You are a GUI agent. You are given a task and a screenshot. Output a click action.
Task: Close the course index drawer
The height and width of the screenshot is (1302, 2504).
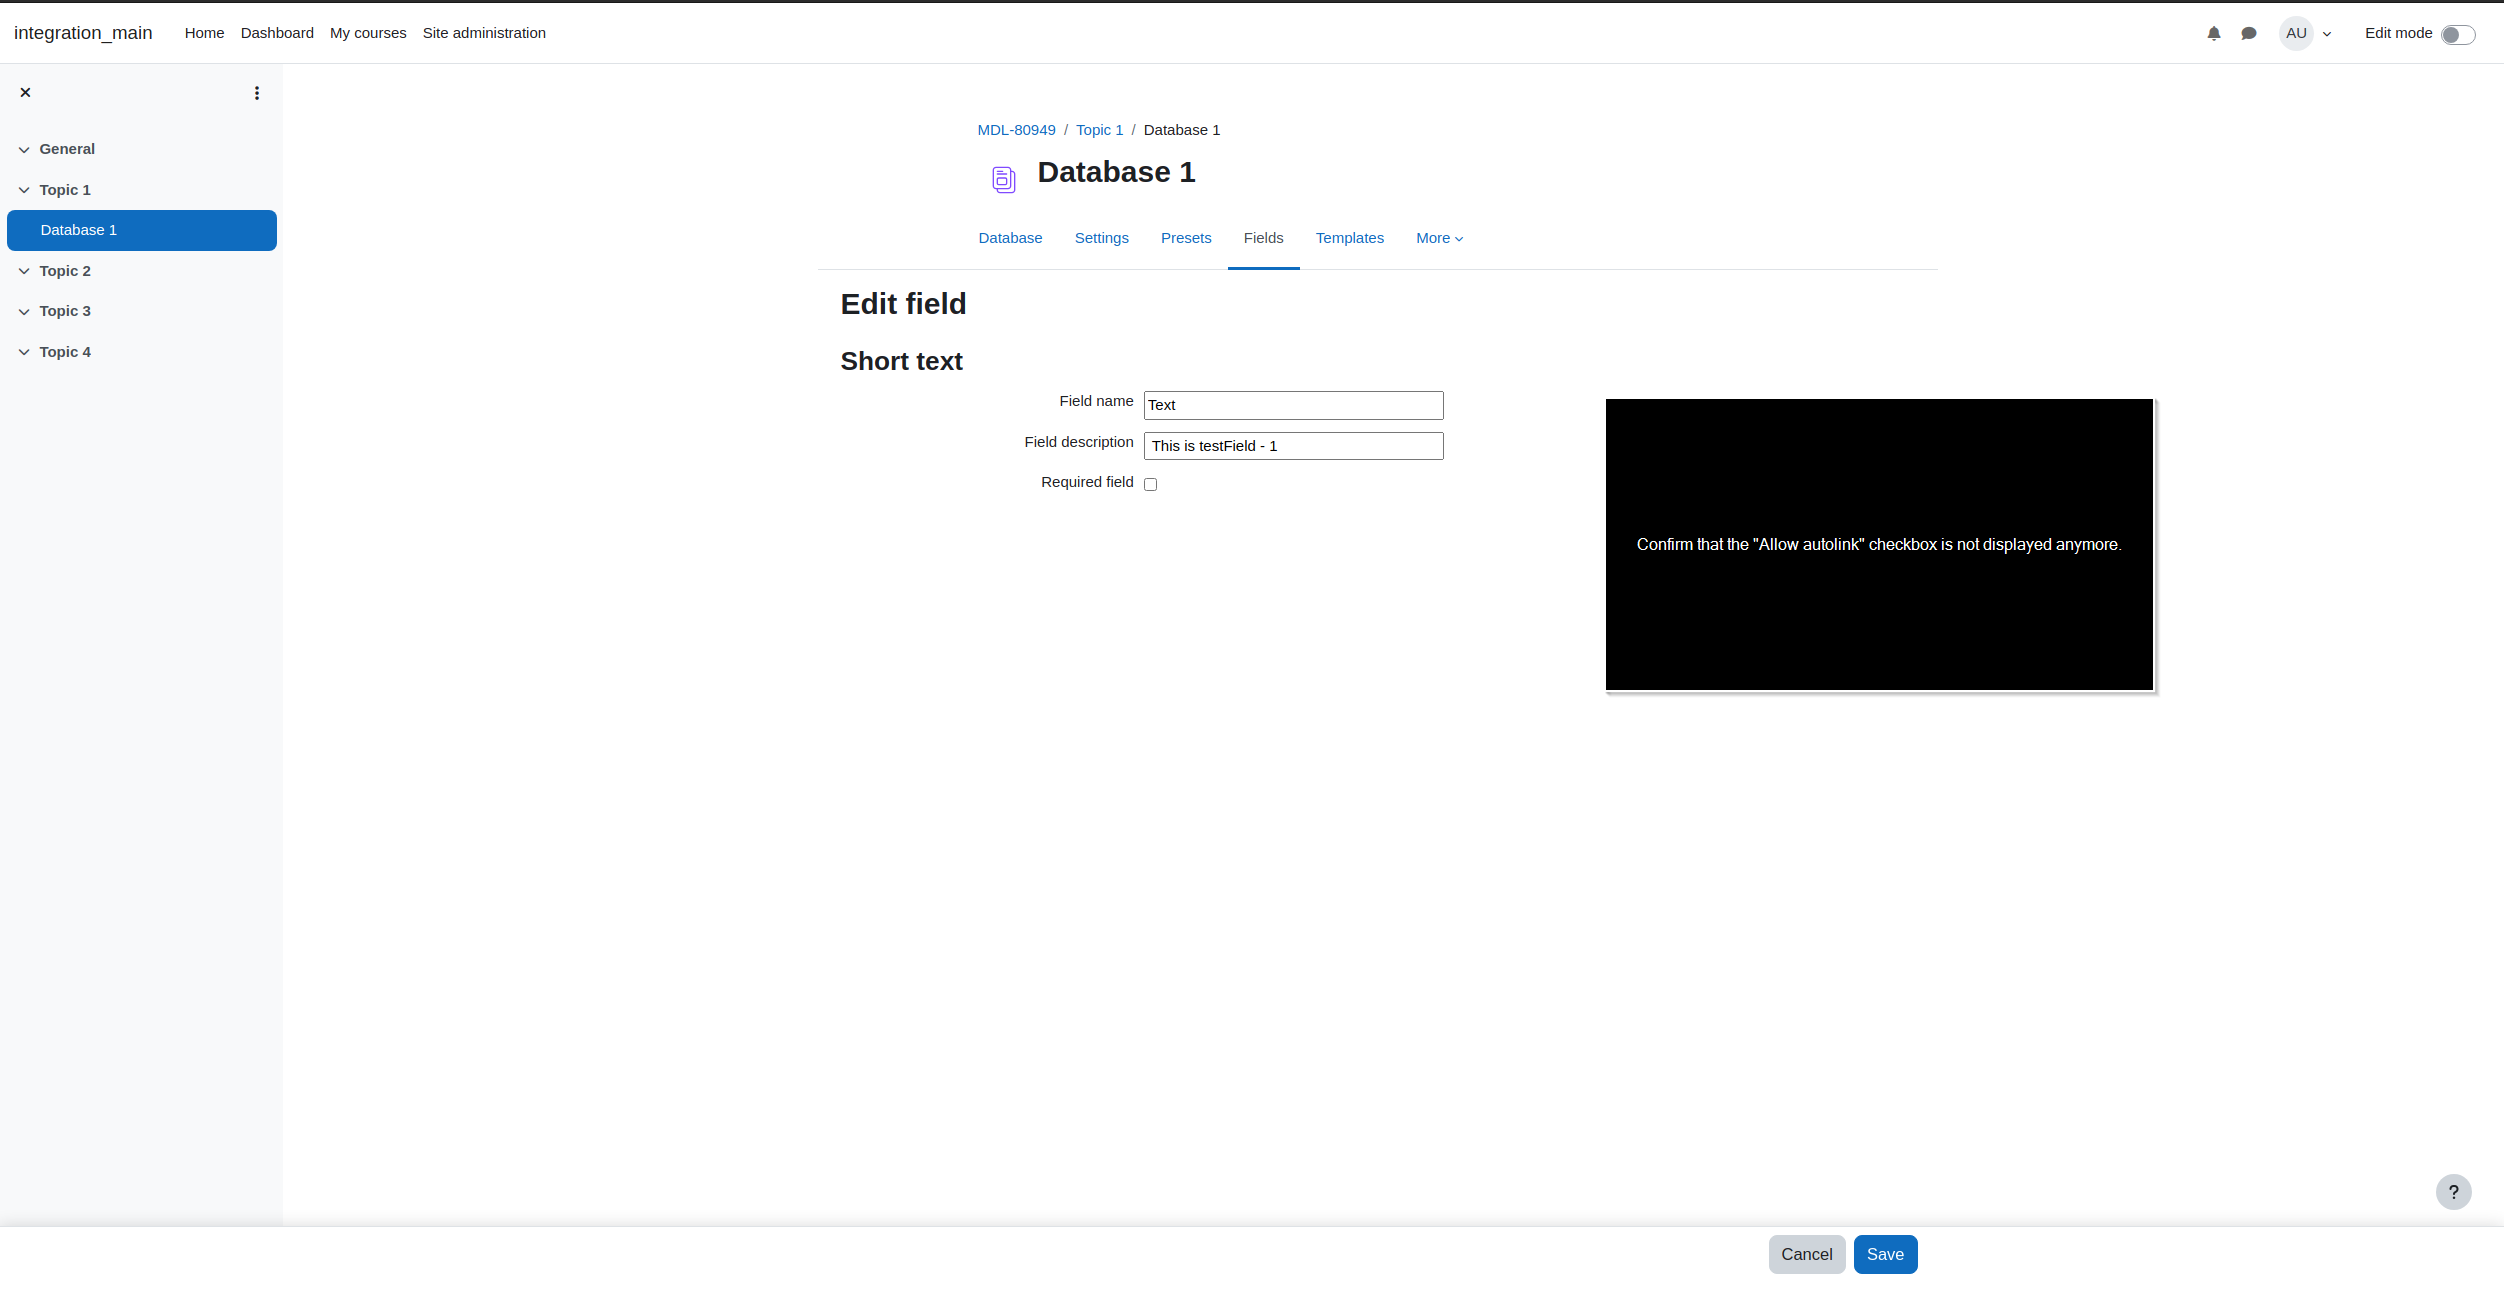tap(26, 92)
